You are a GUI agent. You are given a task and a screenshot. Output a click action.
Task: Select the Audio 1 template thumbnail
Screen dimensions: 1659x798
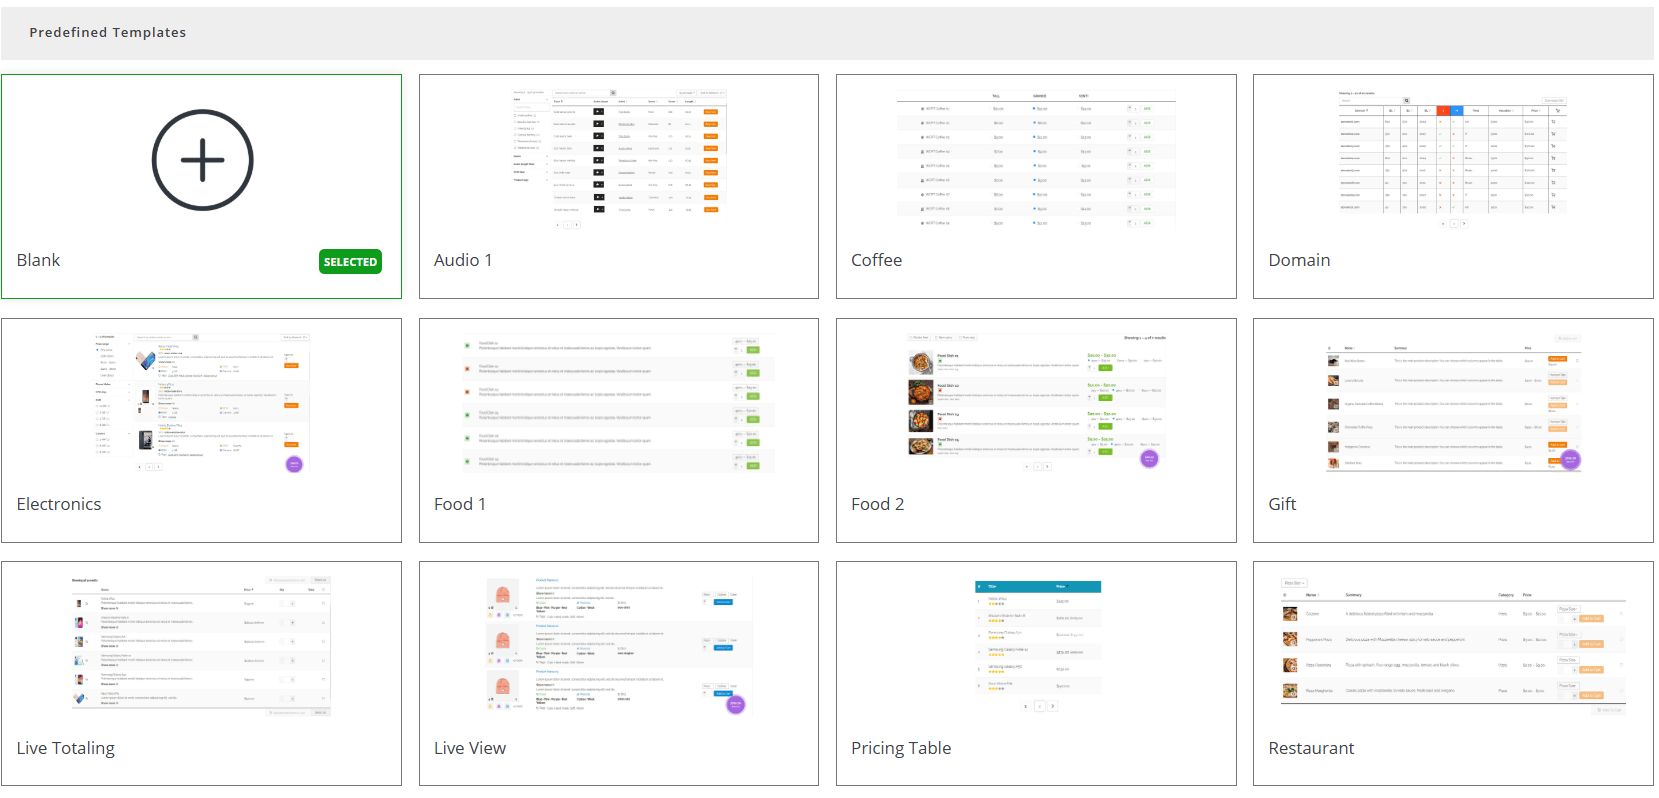coord(619,158)
